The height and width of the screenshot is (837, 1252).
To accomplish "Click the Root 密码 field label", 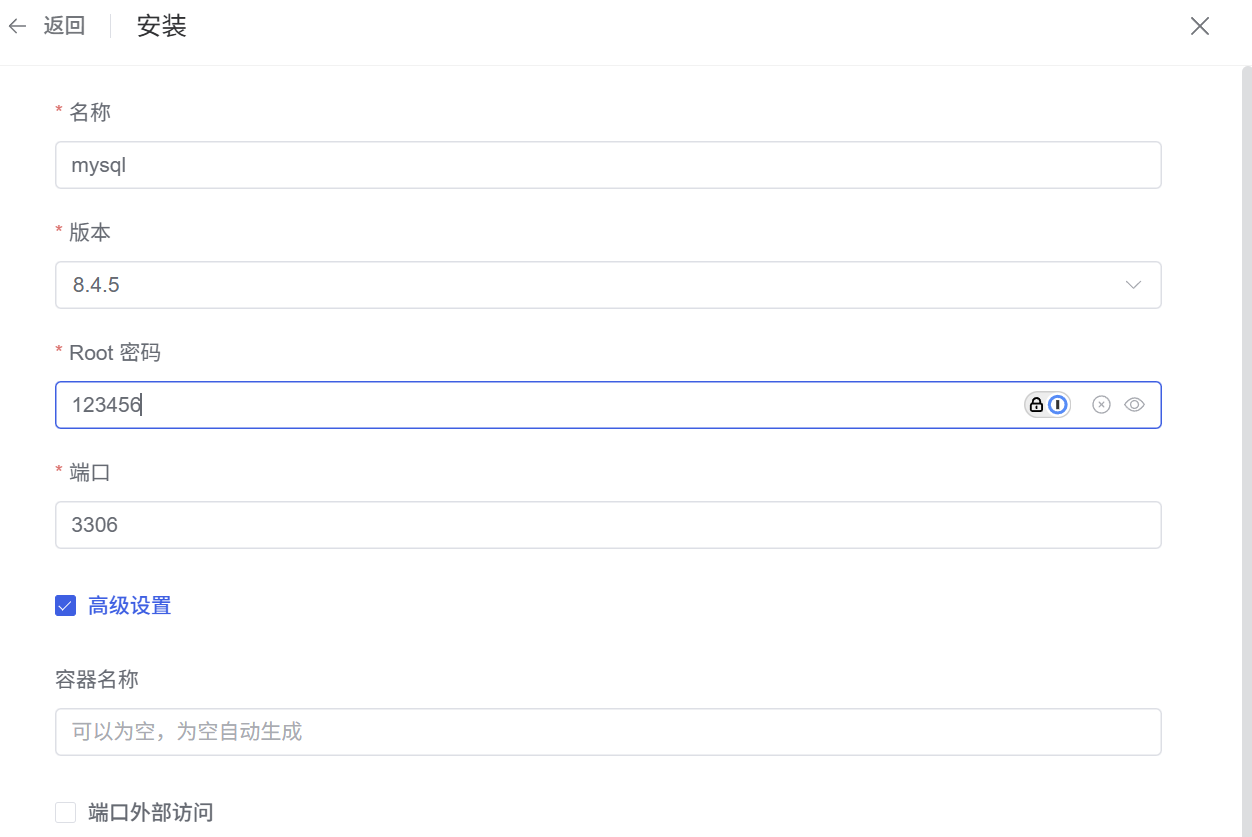I will (x=114, y=352).
